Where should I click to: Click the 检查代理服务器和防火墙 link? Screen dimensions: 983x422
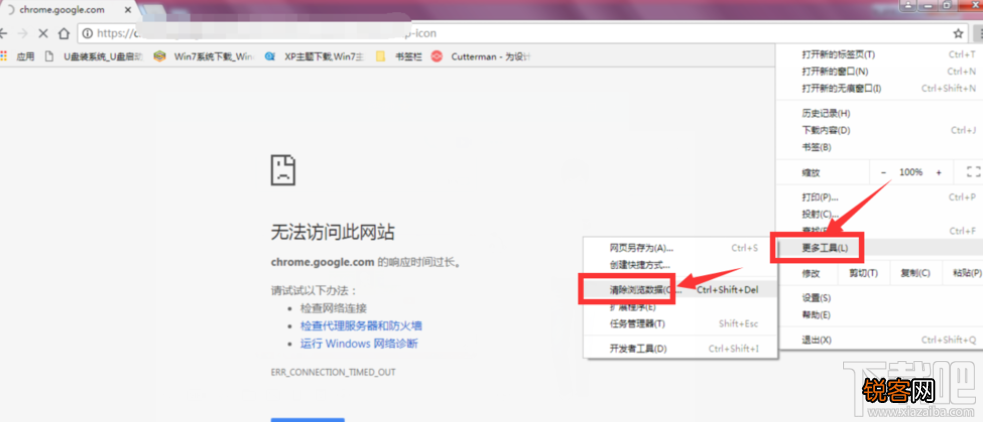tap(361, 326)
